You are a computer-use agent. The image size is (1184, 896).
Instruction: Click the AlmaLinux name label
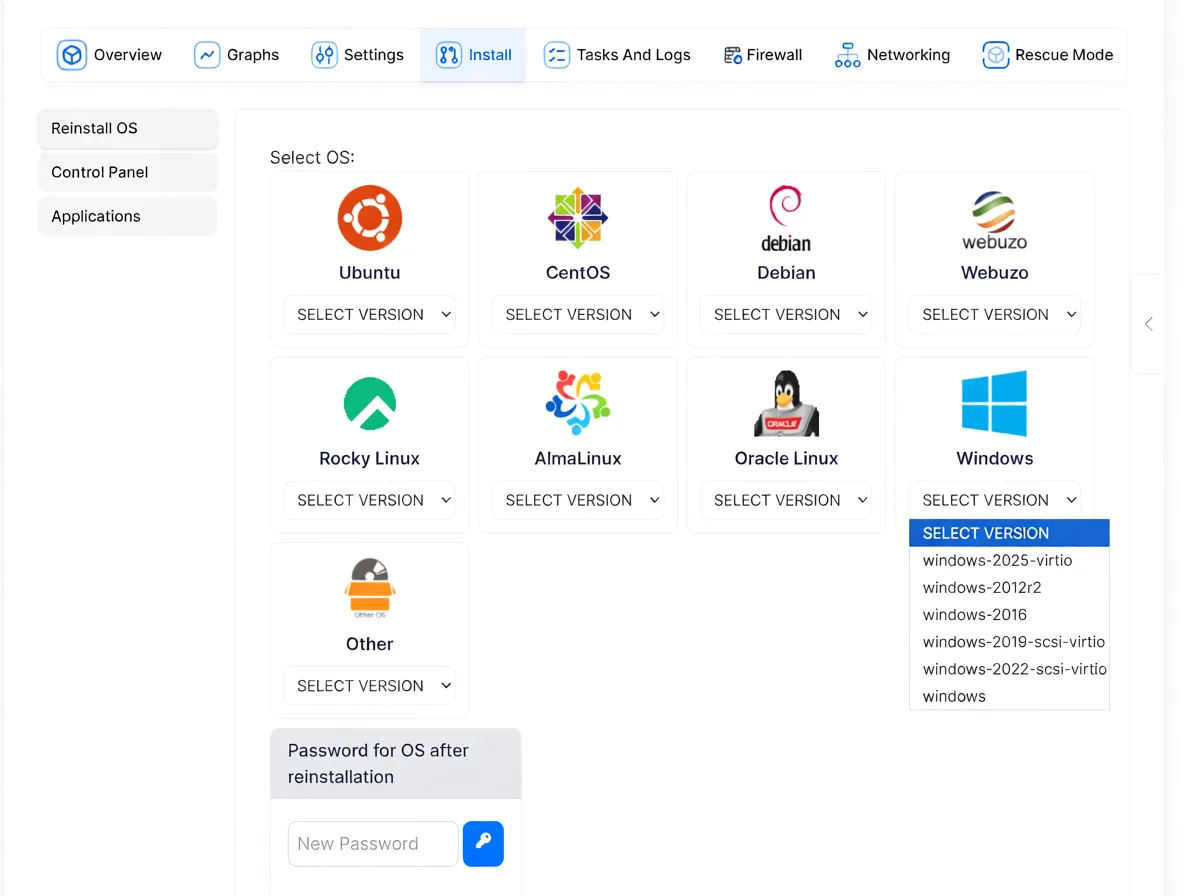(578, 458)
